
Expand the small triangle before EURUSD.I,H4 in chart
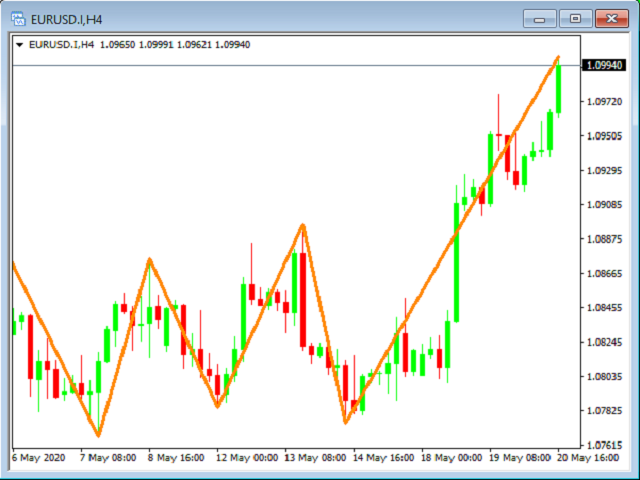19,45
